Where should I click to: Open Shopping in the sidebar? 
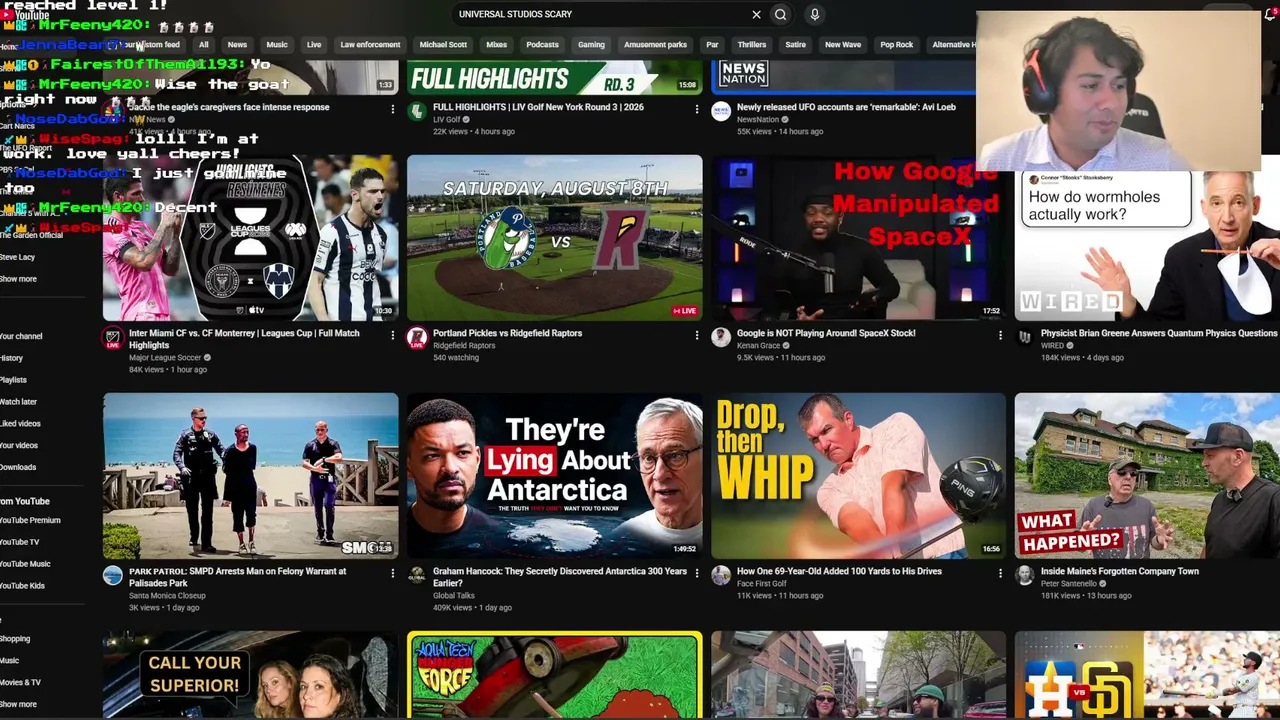tap(15, 639)
